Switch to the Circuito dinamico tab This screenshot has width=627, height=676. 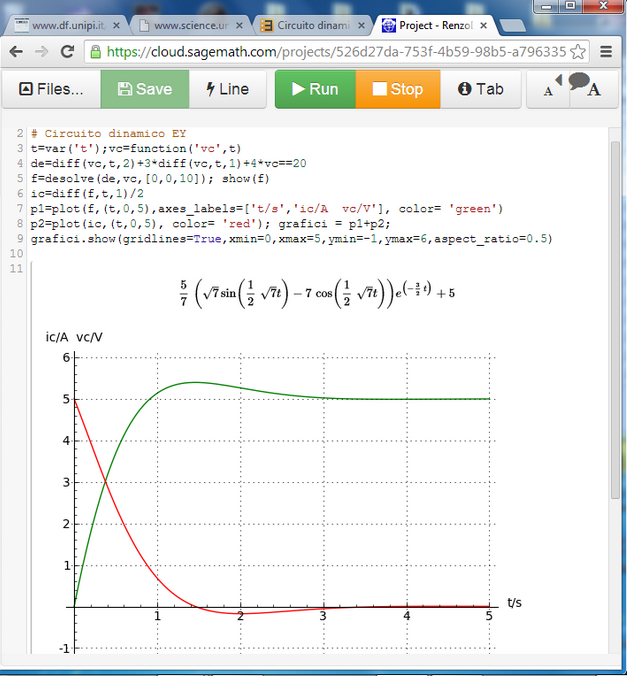point(312,25)
